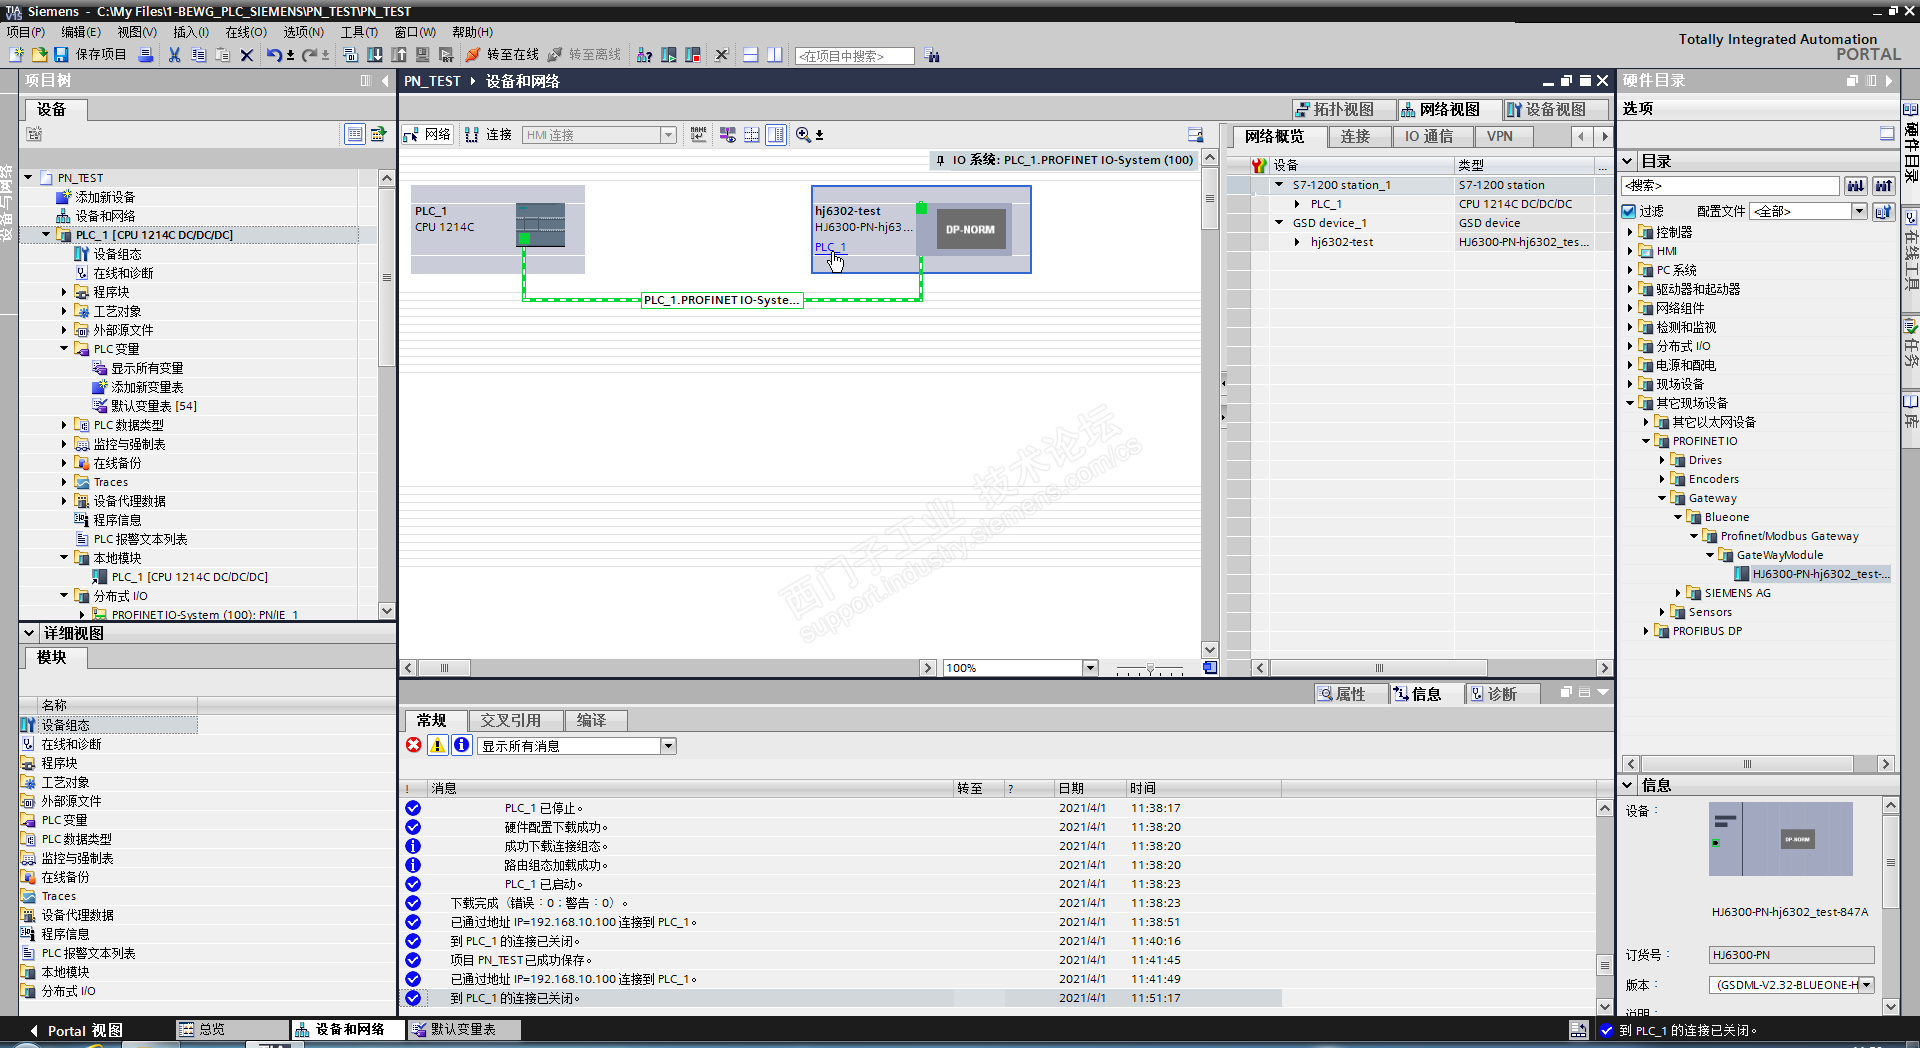Collapse the GSD device_1 row
This screenshot has width=1920, height=1048.
[x=1279, y=223]
